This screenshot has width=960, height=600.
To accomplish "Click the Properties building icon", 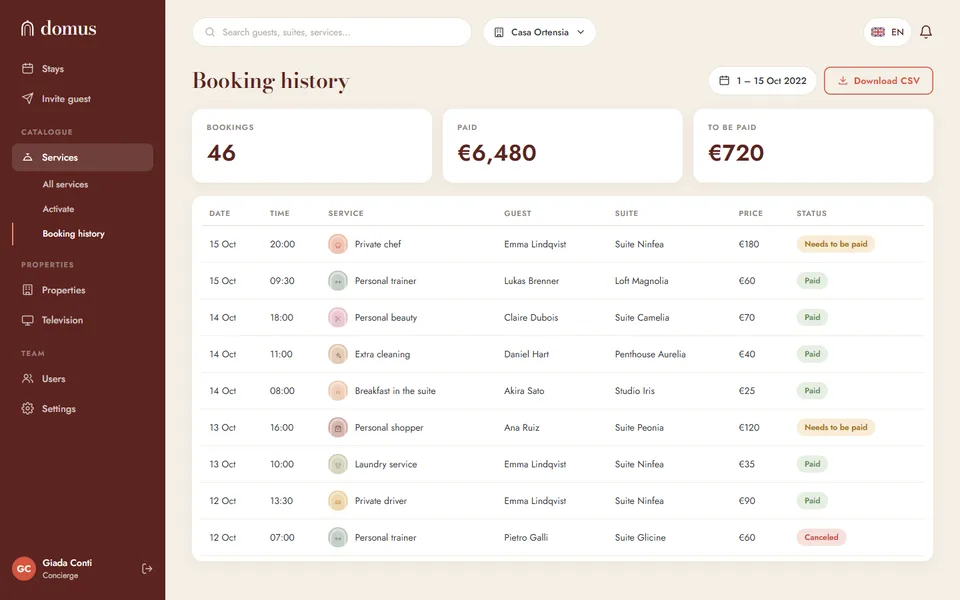I will (x=28, y=290).
